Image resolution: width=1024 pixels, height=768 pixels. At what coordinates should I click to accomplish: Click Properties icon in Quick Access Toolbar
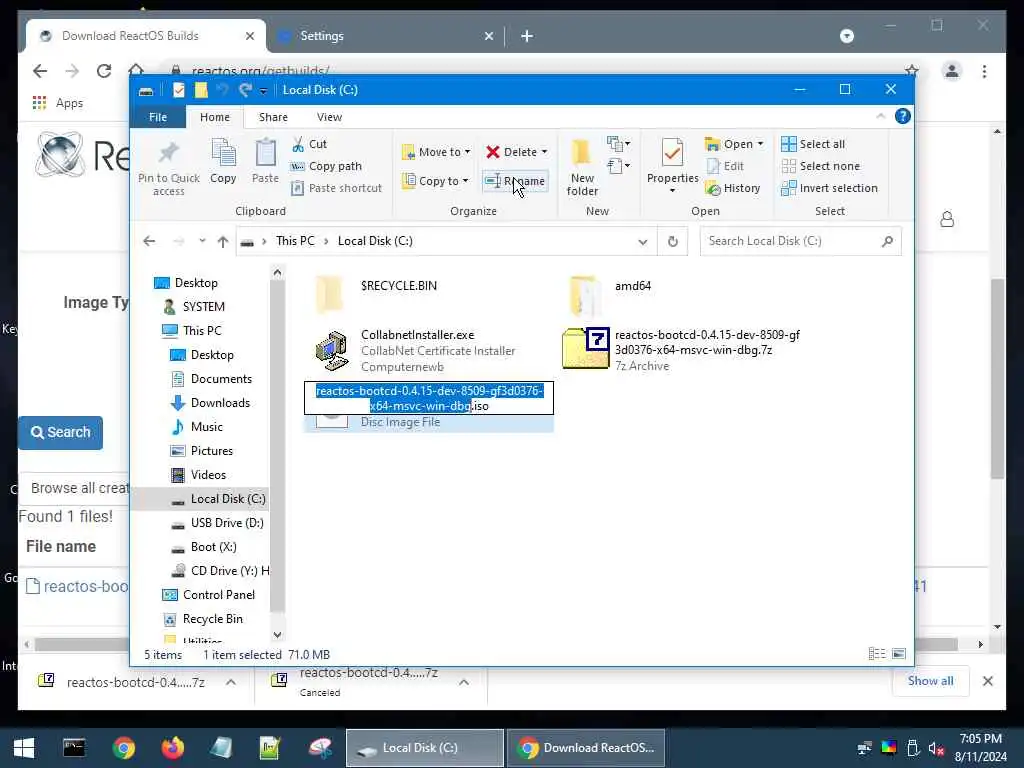(178, 90)
